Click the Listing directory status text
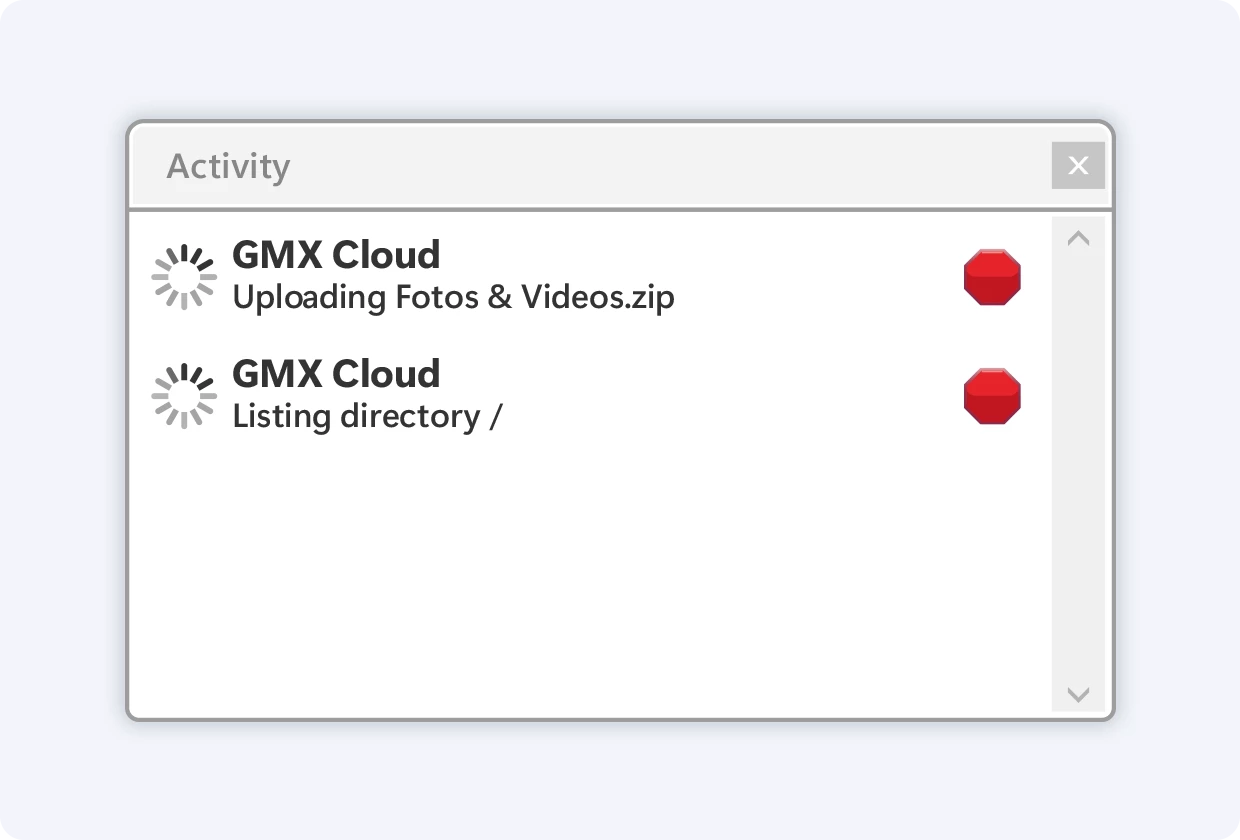1240x840 pixels. [x=356, y=416]
